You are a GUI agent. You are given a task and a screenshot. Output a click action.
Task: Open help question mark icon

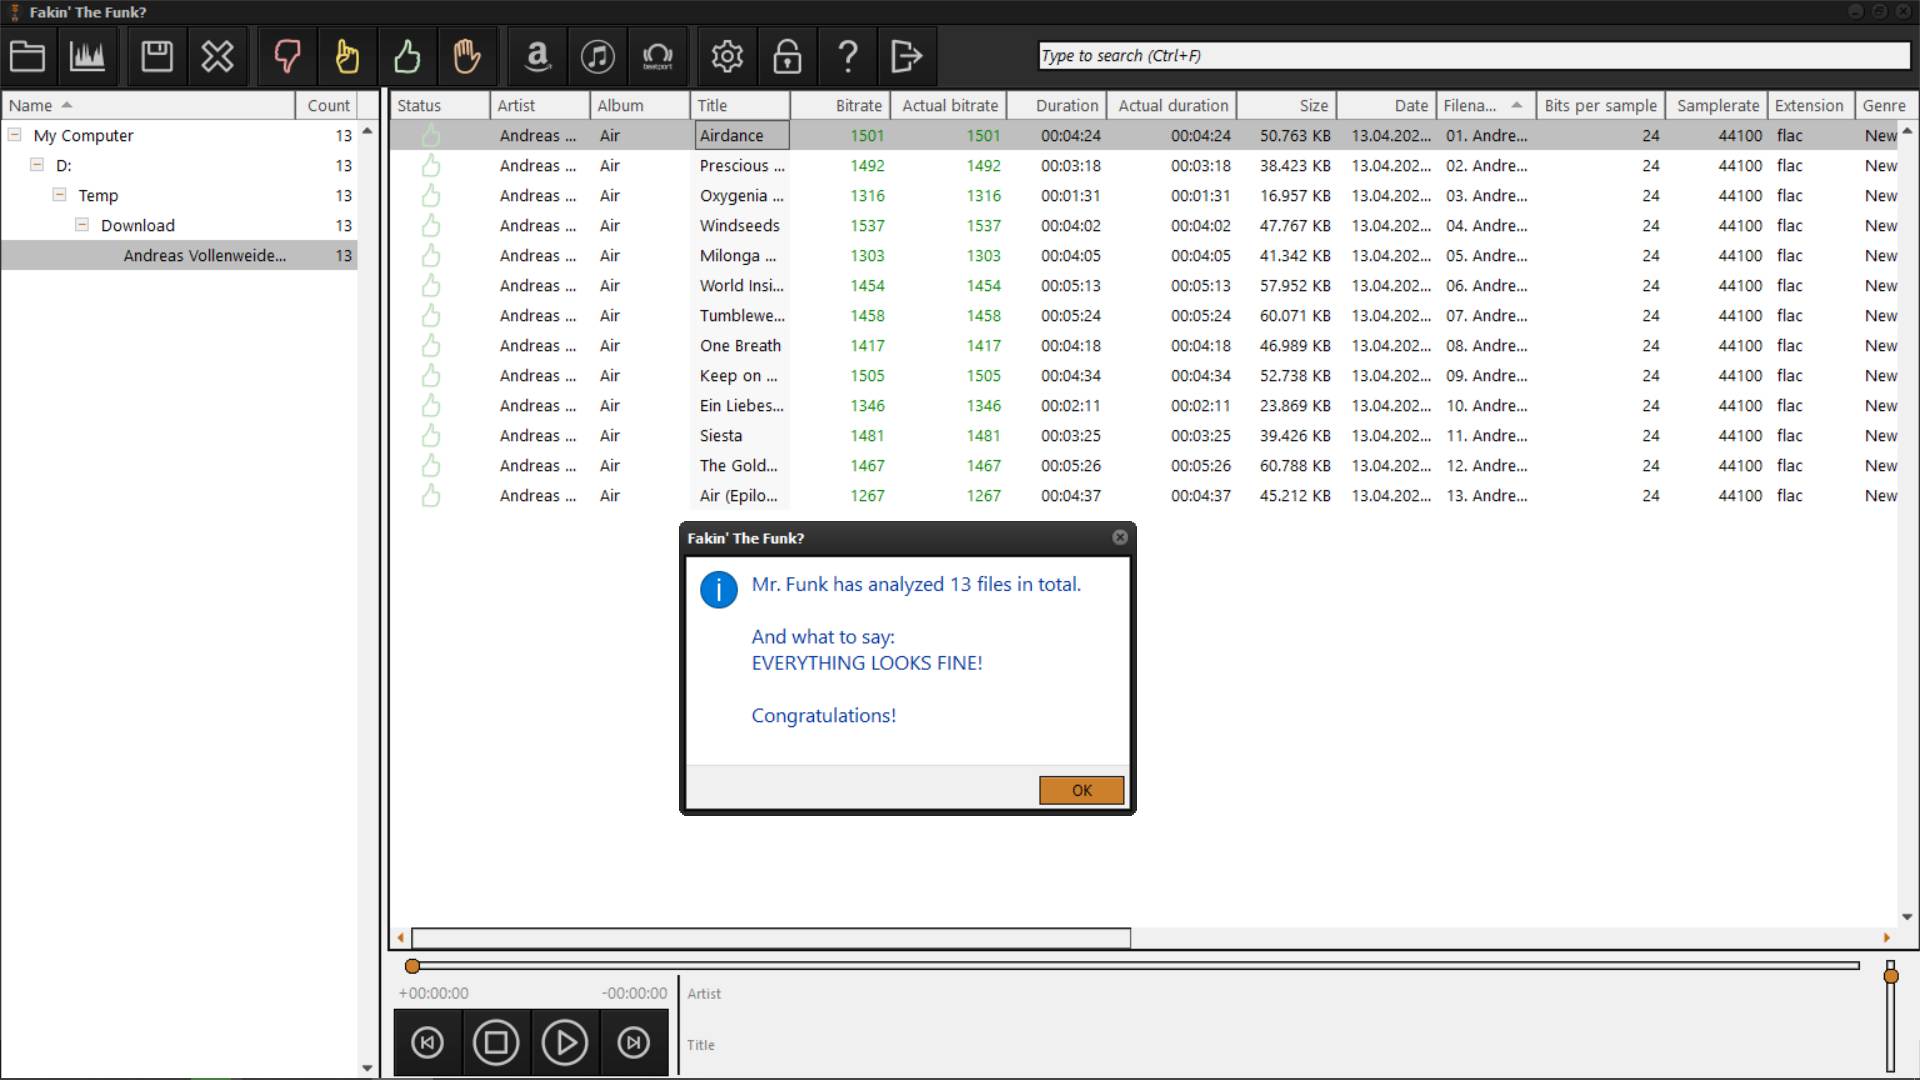[847, 56]
